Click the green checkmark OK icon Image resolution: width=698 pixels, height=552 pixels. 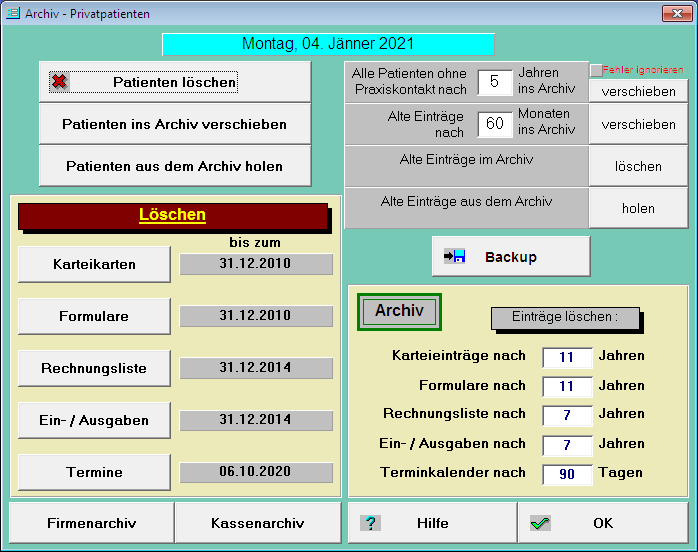pyautogui.click(x=541, y=523)
